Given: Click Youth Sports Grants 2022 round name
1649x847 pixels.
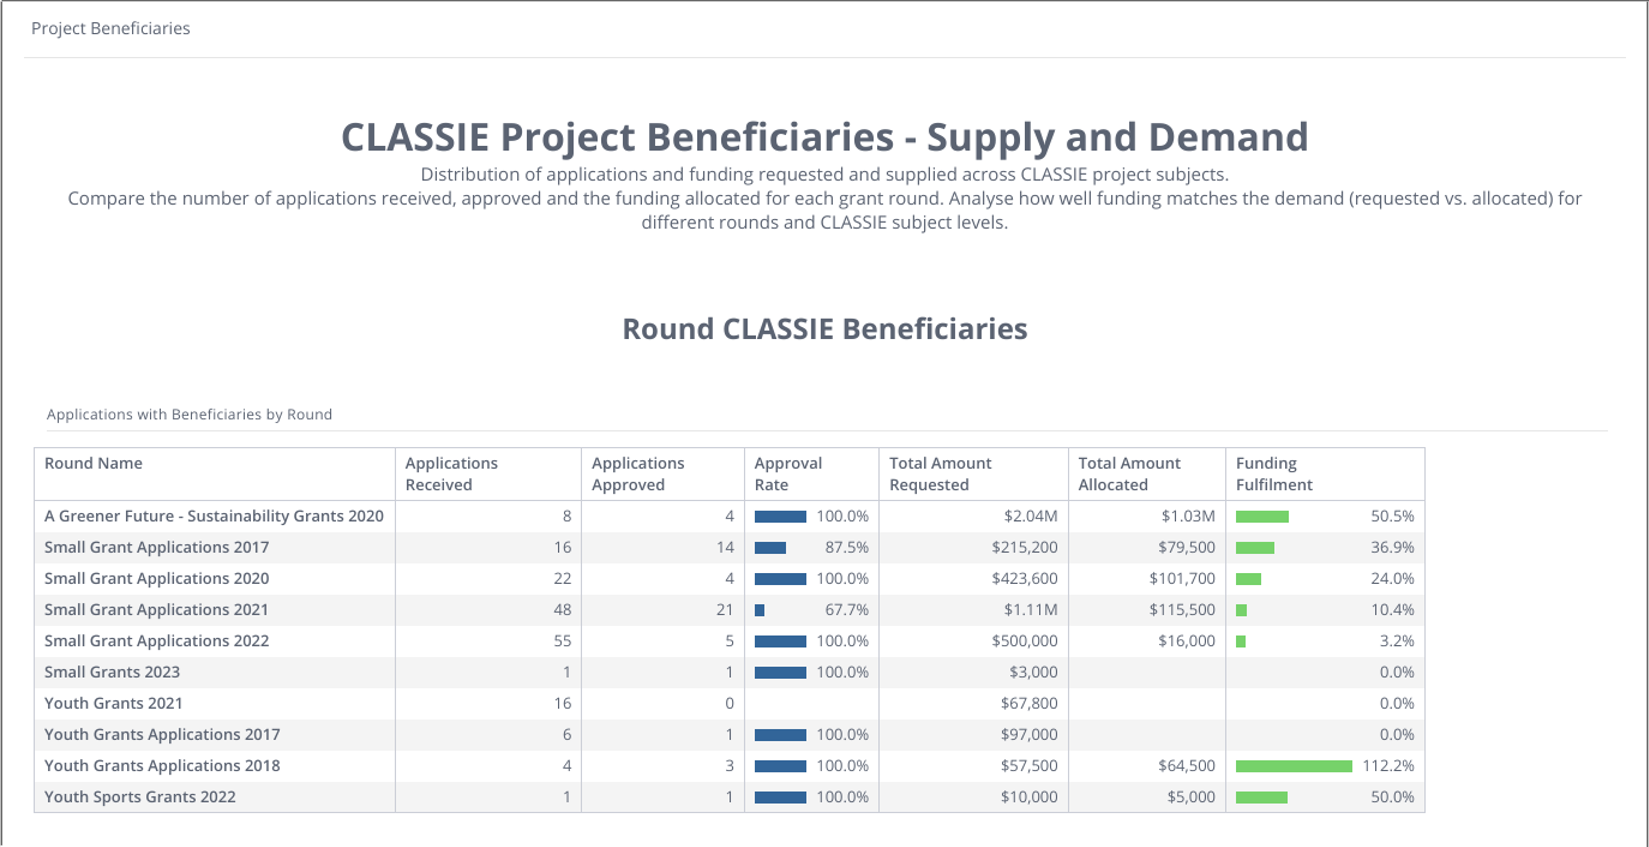Looking at the screenshot, I should pyautogui.click(x=140, y=797).
